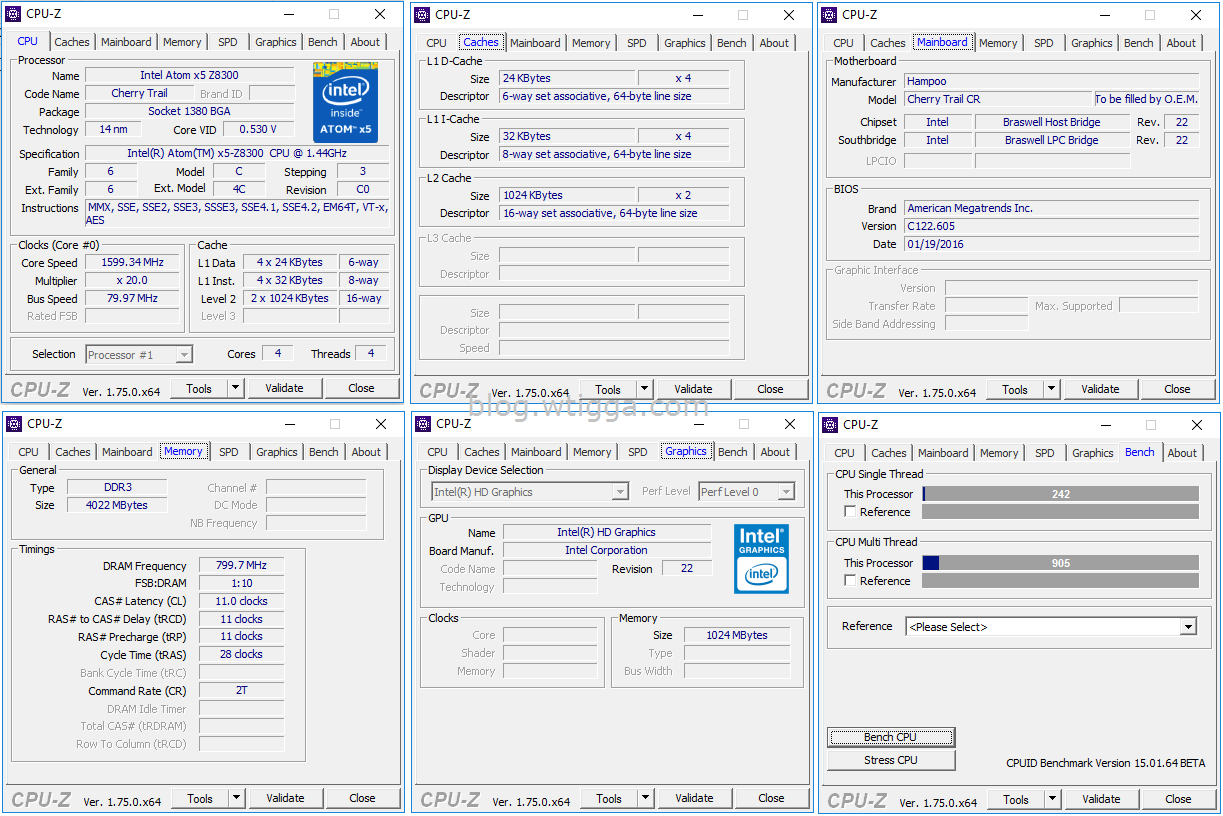The height and width of the screenshot is (816, 1223).
Task: Click the Board Manuf. value Intel Corporation
Action: pyautogui.click(x=606, y=550)
